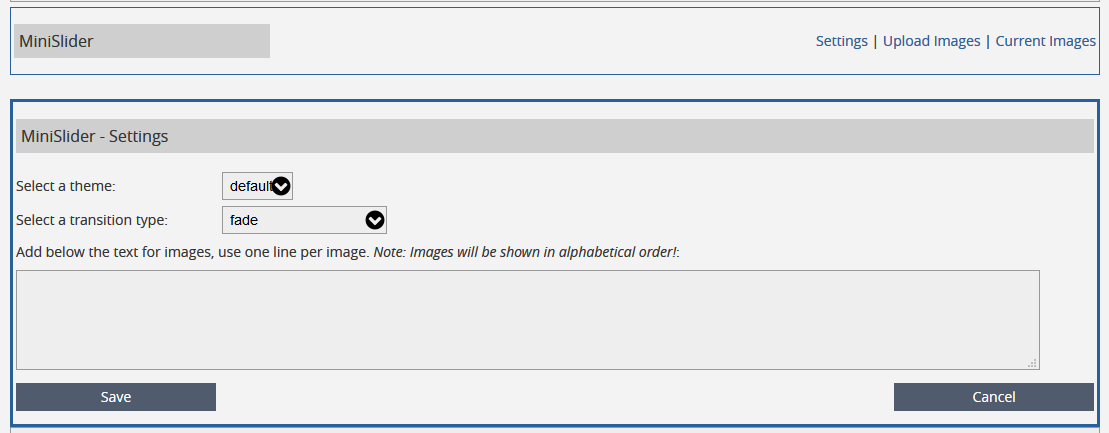Screen dimensions: 1109x433
Task: Click the arrow icon on the fade dropdown
Action: (x=375, y=220)
